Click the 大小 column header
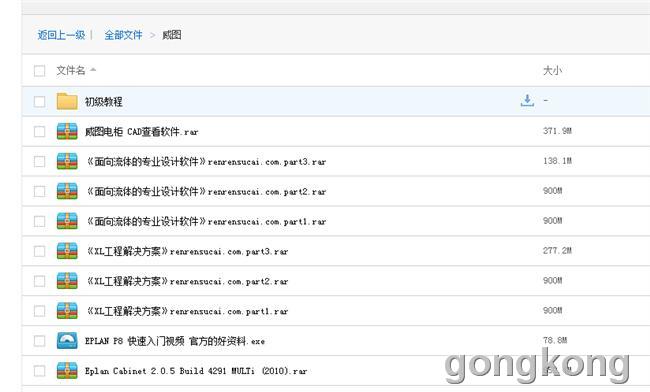Viewport: 650px width, 392px height. click(552, 70)
